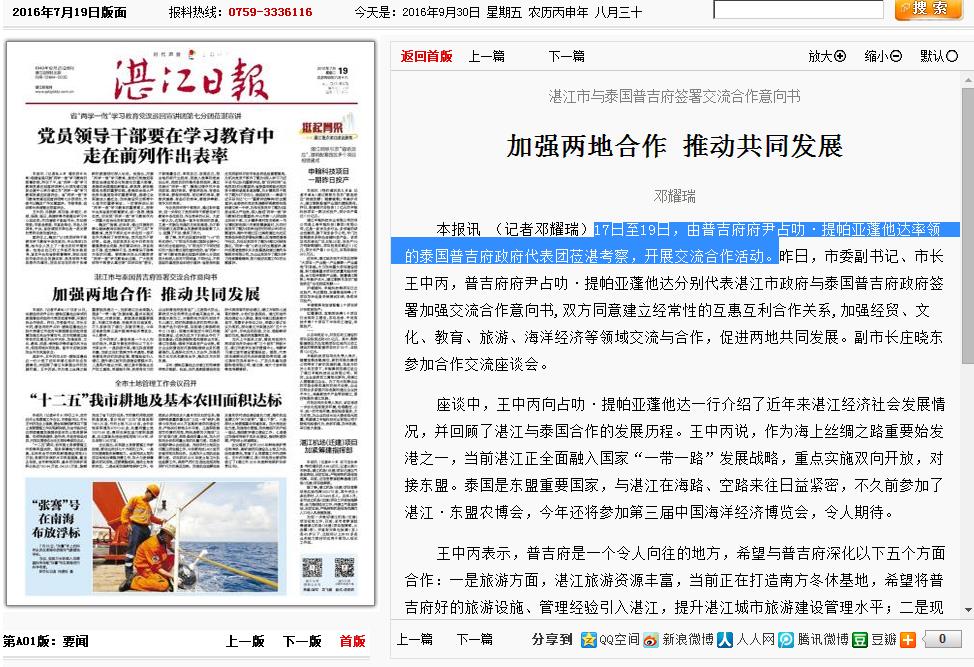Click the orange 搜索 search button

click(x=928, y=9)
